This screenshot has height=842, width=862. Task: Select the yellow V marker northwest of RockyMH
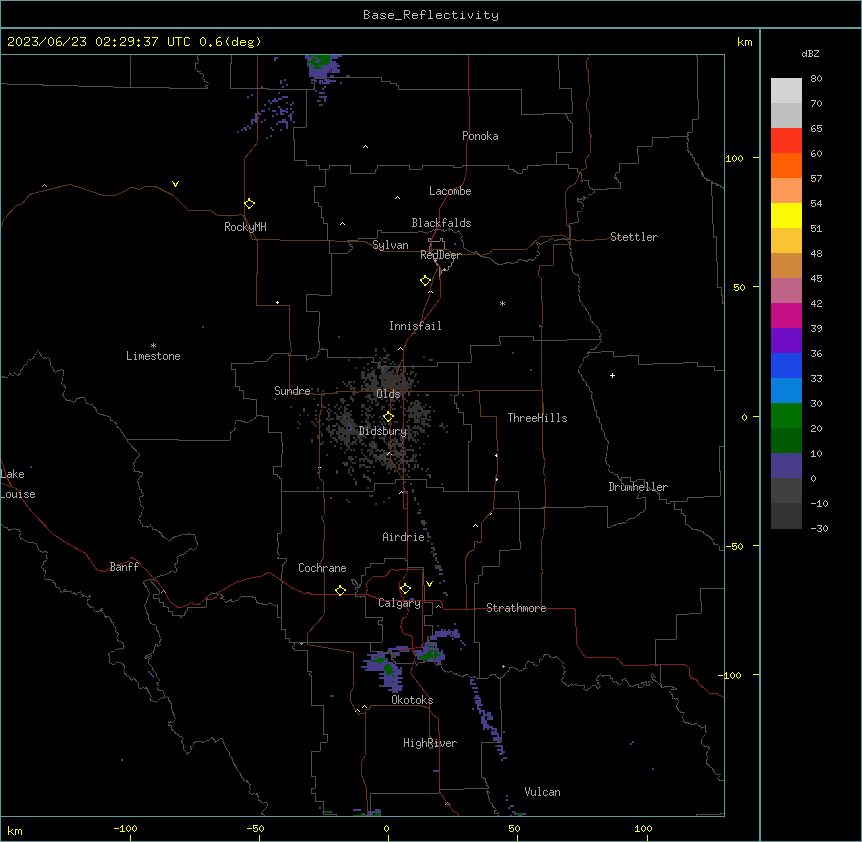pos(175,184)
